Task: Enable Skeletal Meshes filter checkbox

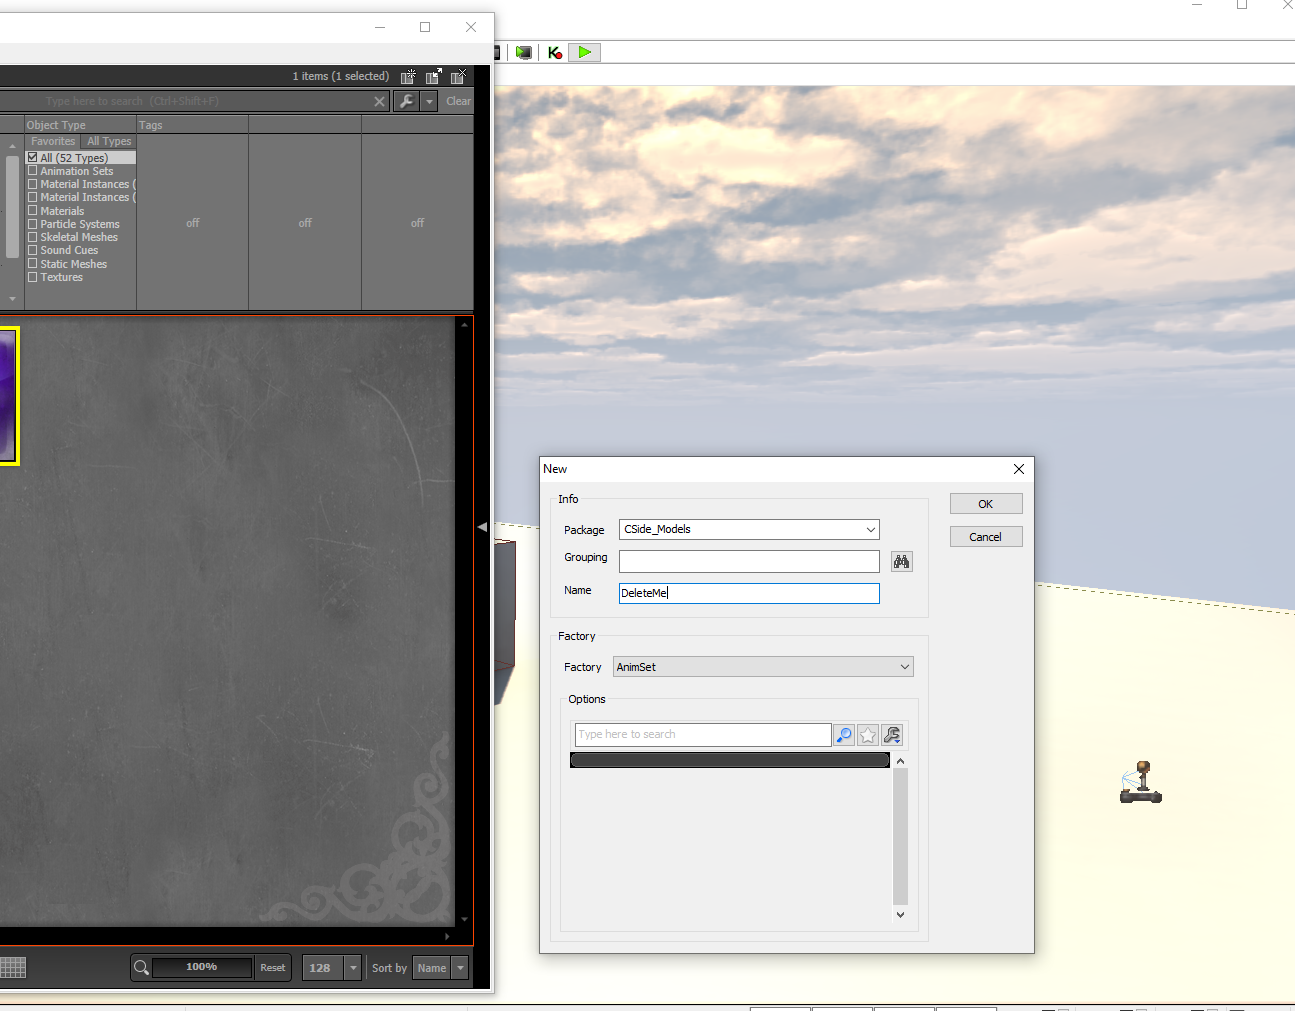Action: (33, 237)
